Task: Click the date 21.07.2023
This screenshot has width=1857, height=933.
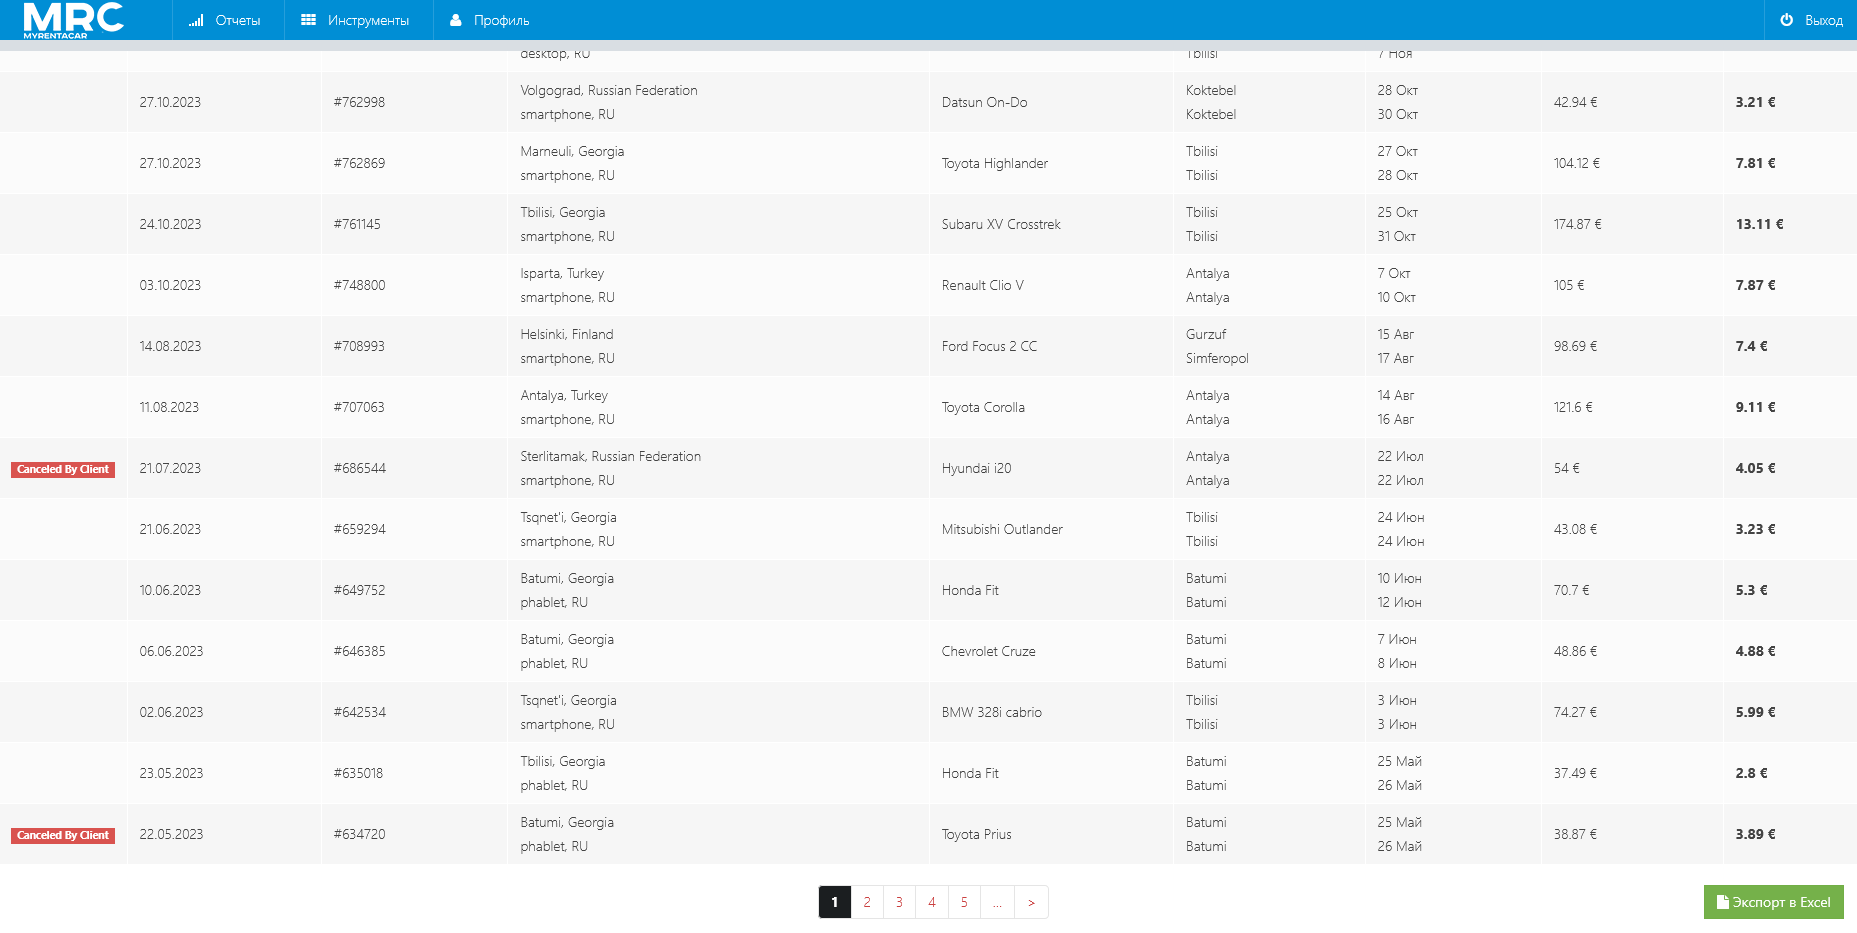Action: [x=170, y=468]
